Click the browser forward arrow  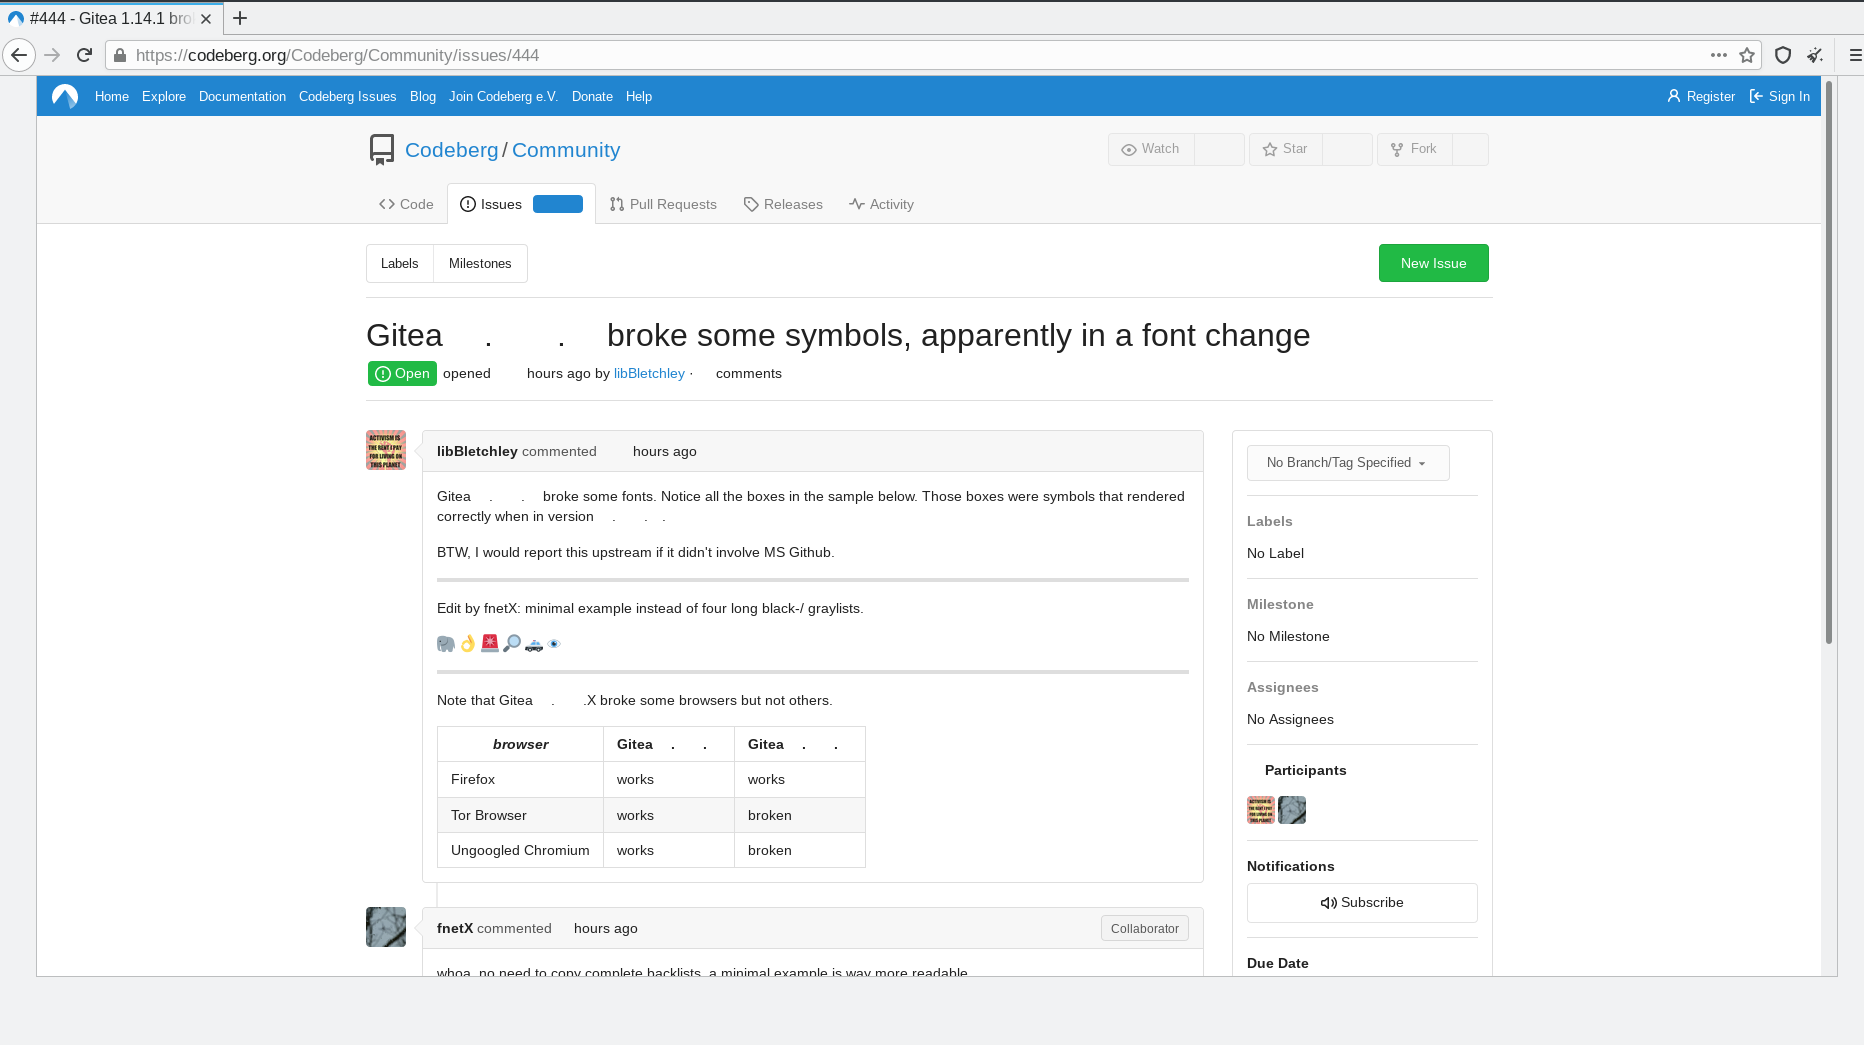tap(53, 55)
